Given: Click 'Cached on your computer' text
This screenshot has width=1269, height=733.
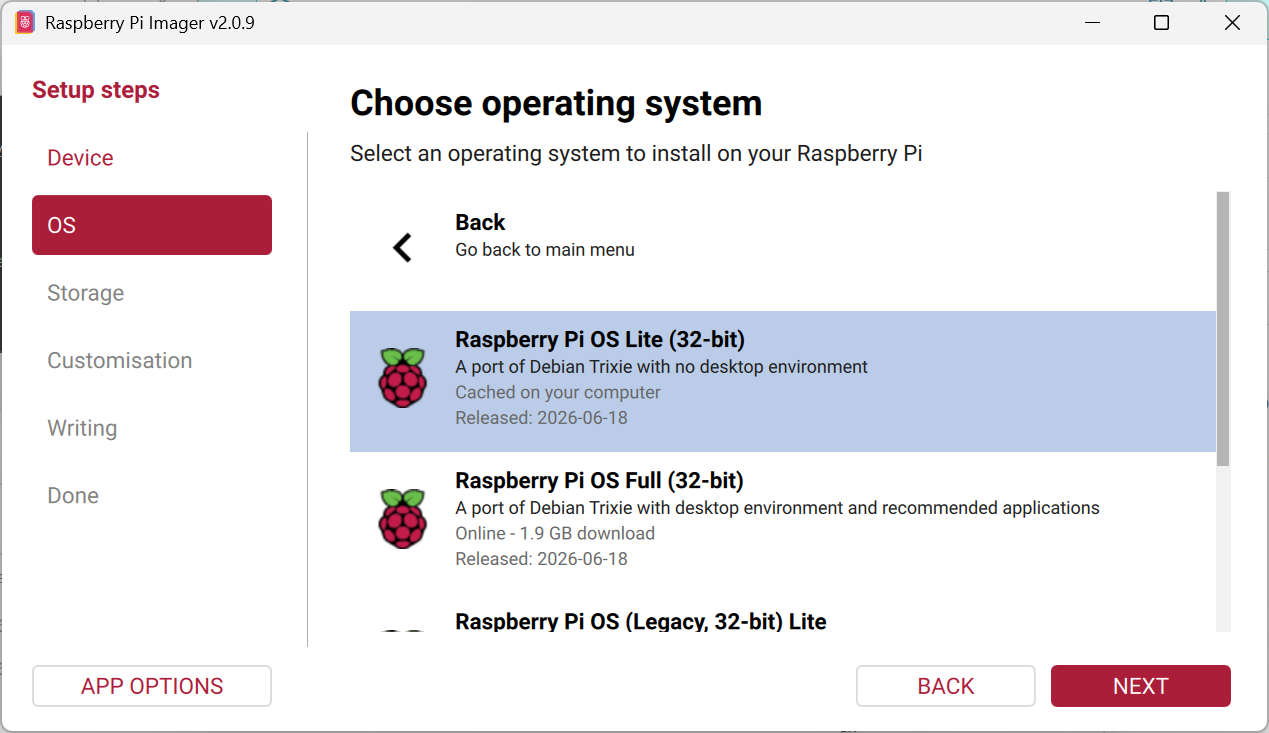Looking at the screenshot, I should click(x=558, y=392).
